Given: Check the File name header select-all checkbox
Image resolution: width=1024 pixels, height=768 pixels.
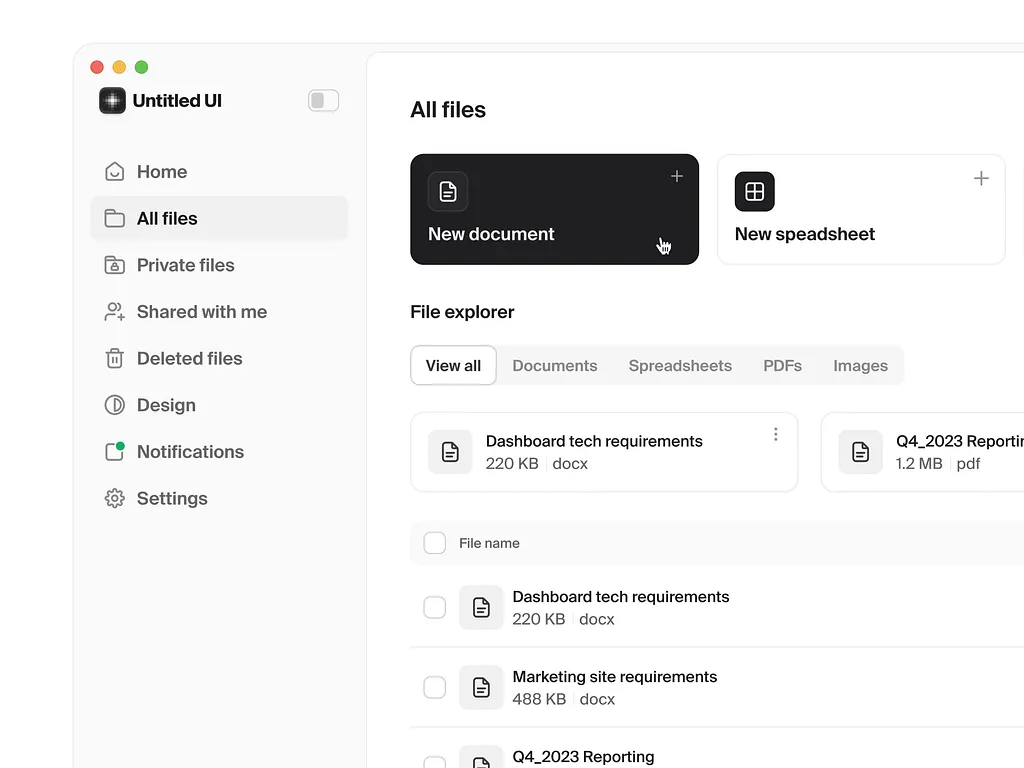Looking at the screenshot, I should coord(435,543).
